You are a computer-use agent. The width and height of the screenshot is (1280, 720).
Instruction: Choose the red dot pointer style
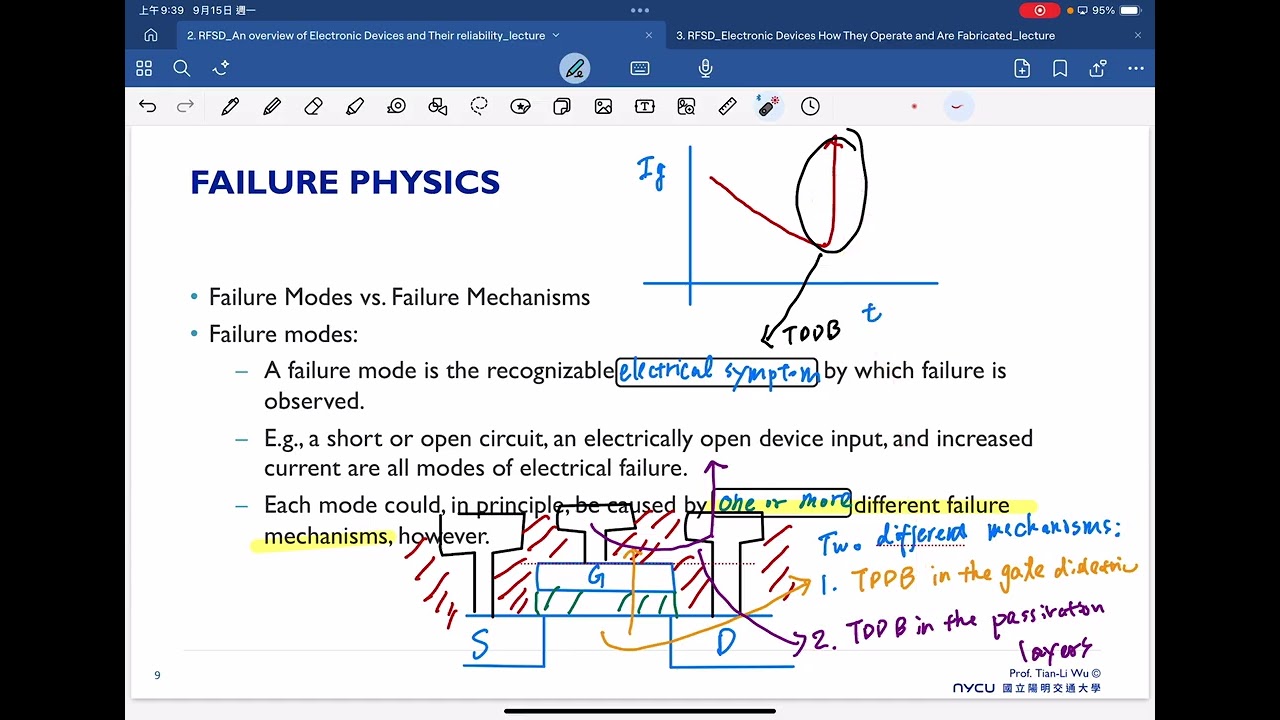pyautogui.click(x=914, y=106)
